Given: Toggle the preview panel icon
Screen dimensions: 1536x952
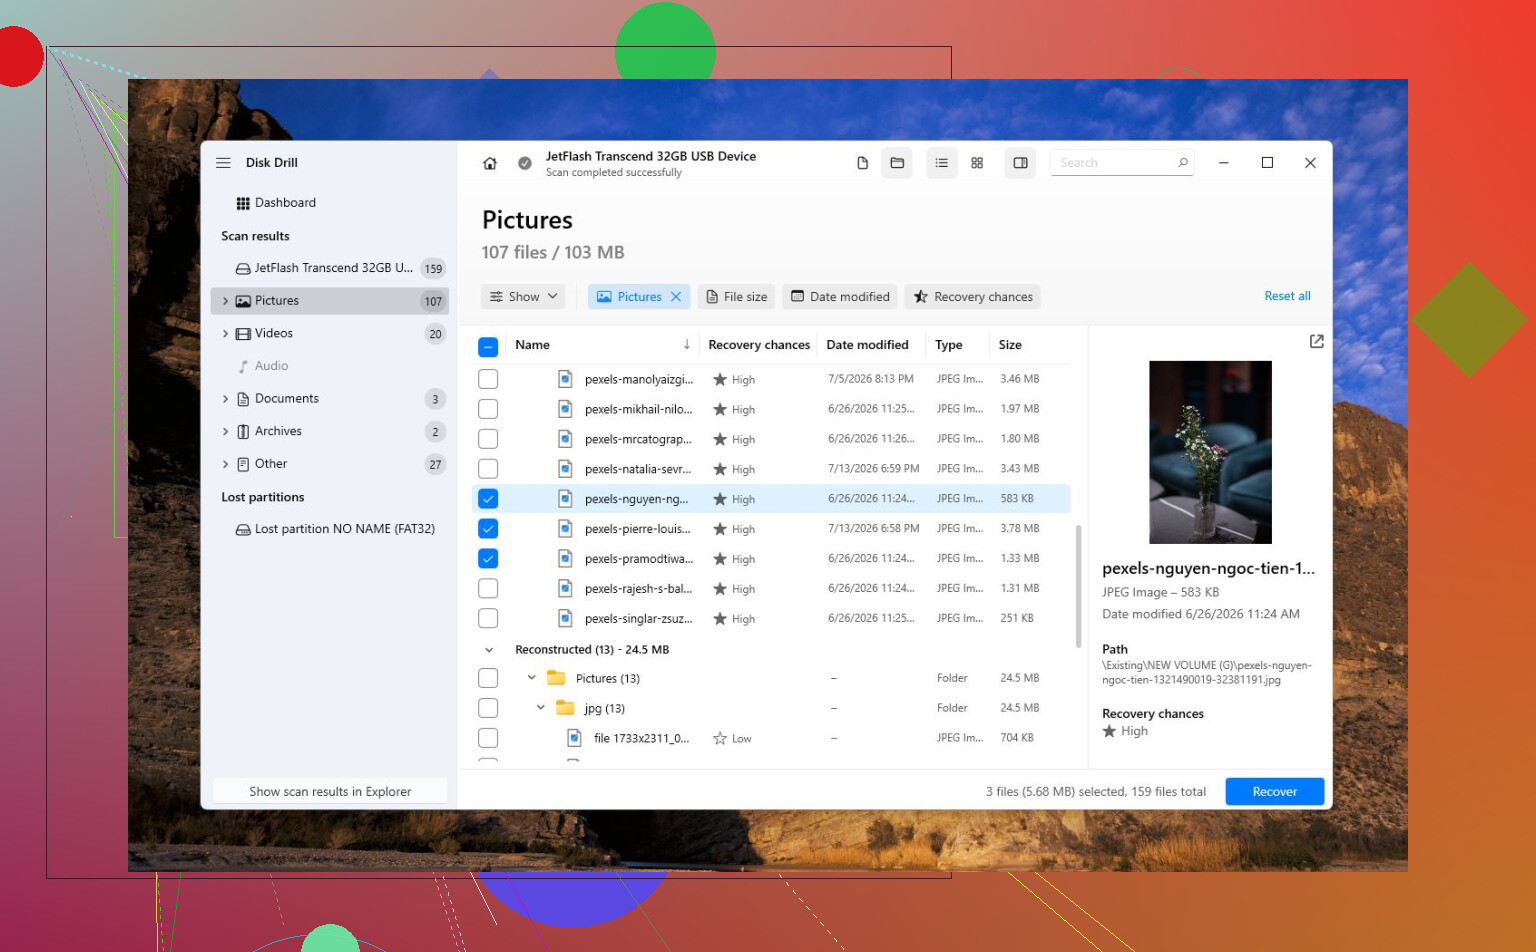Looking at the screenshot, I should [1020, 163].
